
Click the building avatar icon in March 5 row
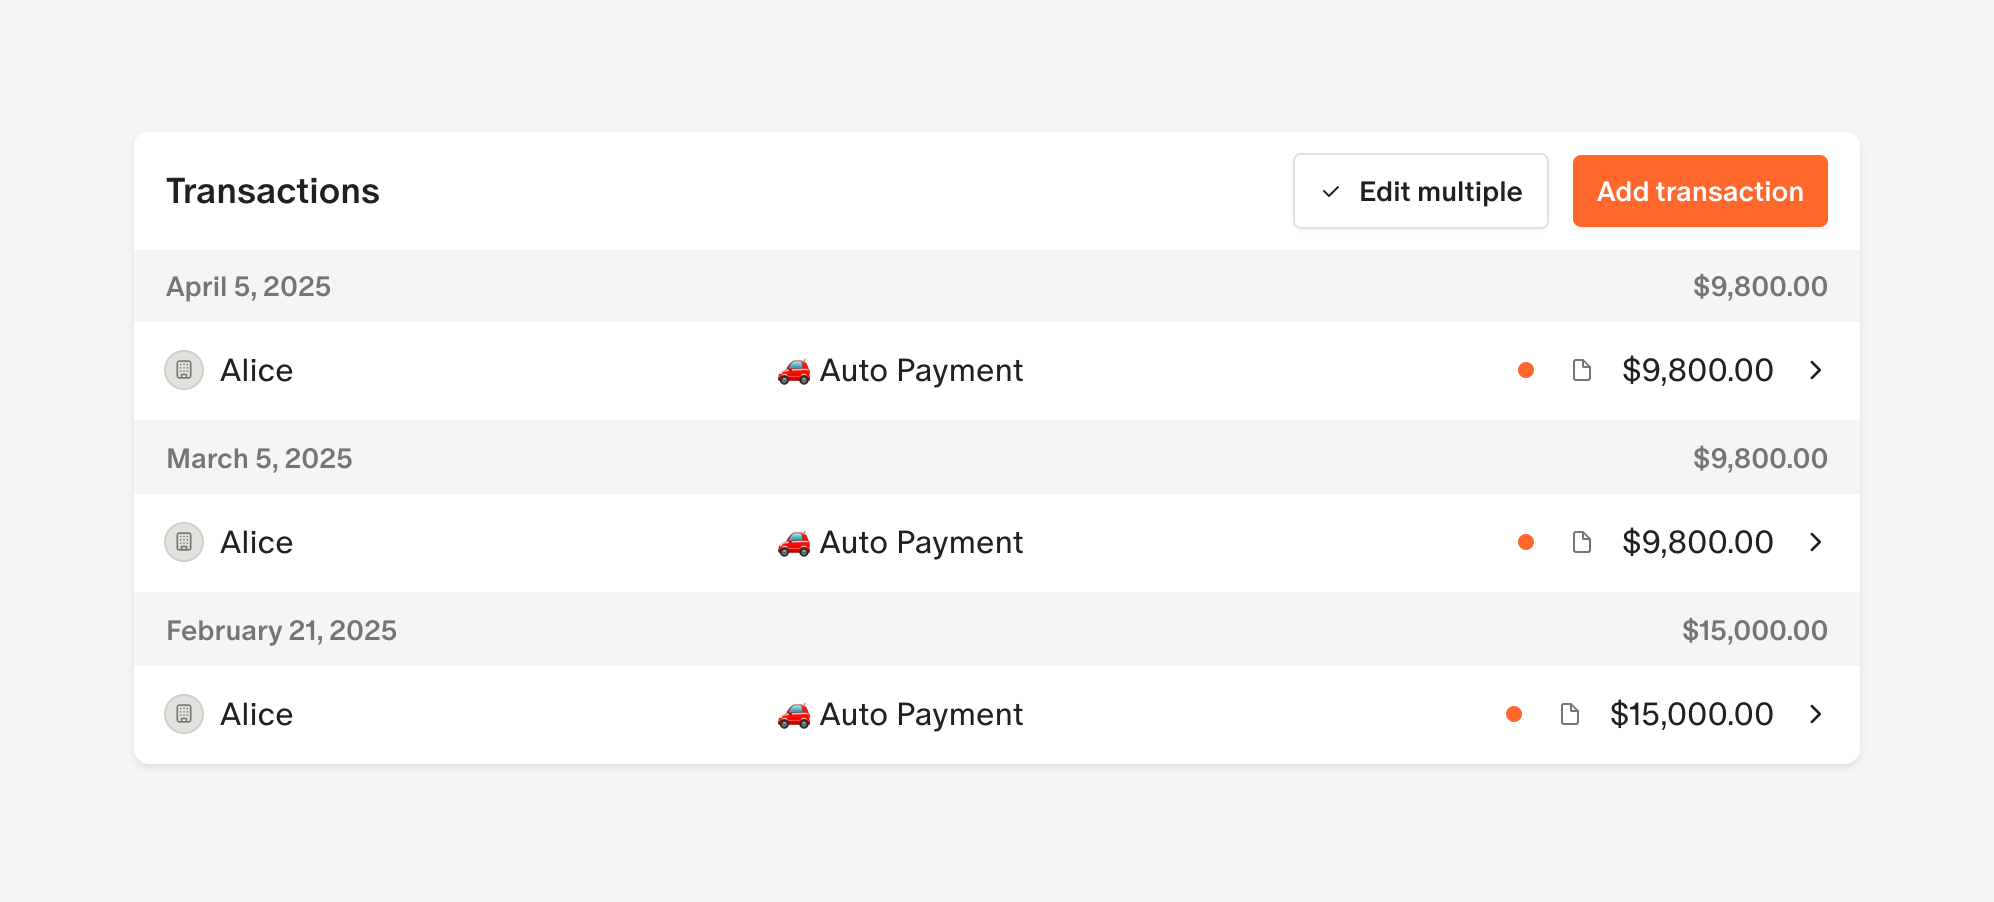pos(184,542)
